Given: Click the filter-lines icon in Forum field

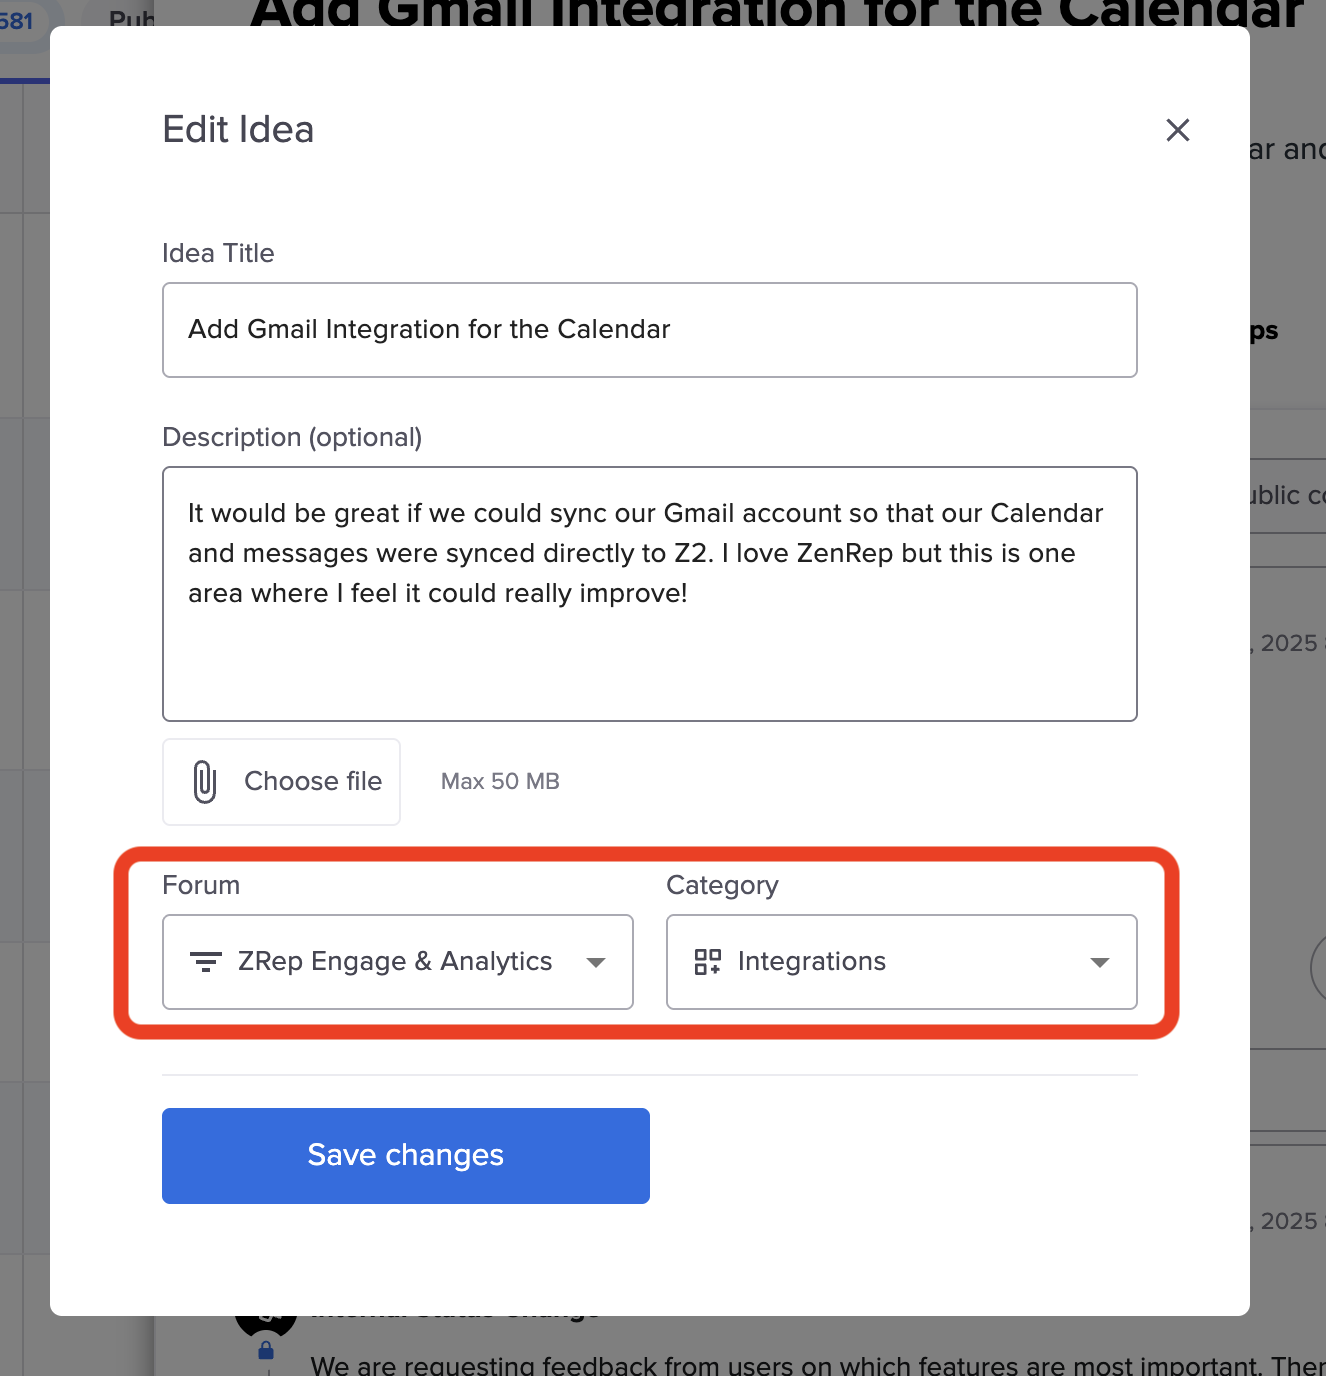Looking at the screenshot, I should (206, 962).
